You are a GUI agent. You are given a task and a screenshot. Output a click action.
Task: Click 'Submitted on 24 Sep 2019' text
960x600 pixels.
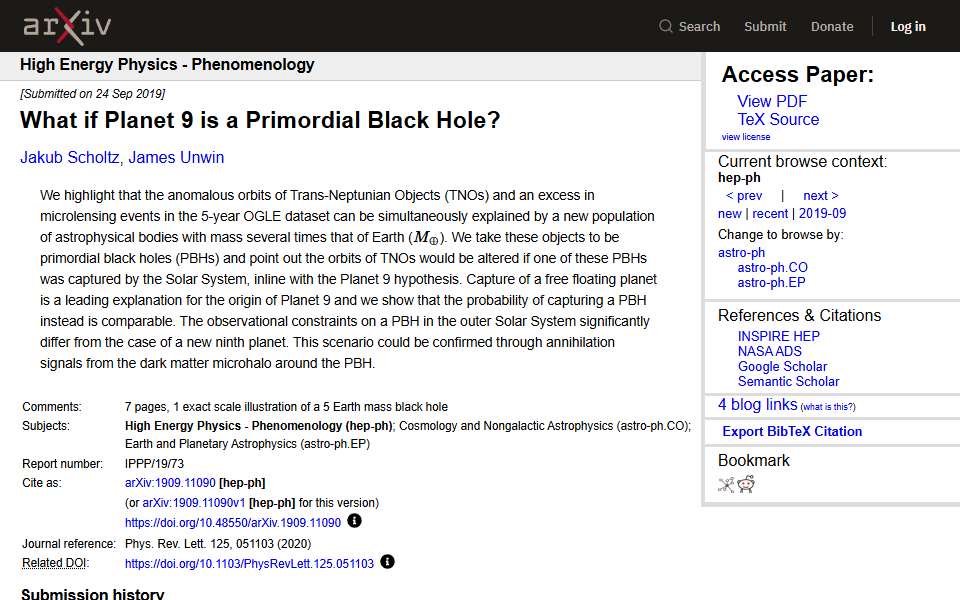point(92,94)
